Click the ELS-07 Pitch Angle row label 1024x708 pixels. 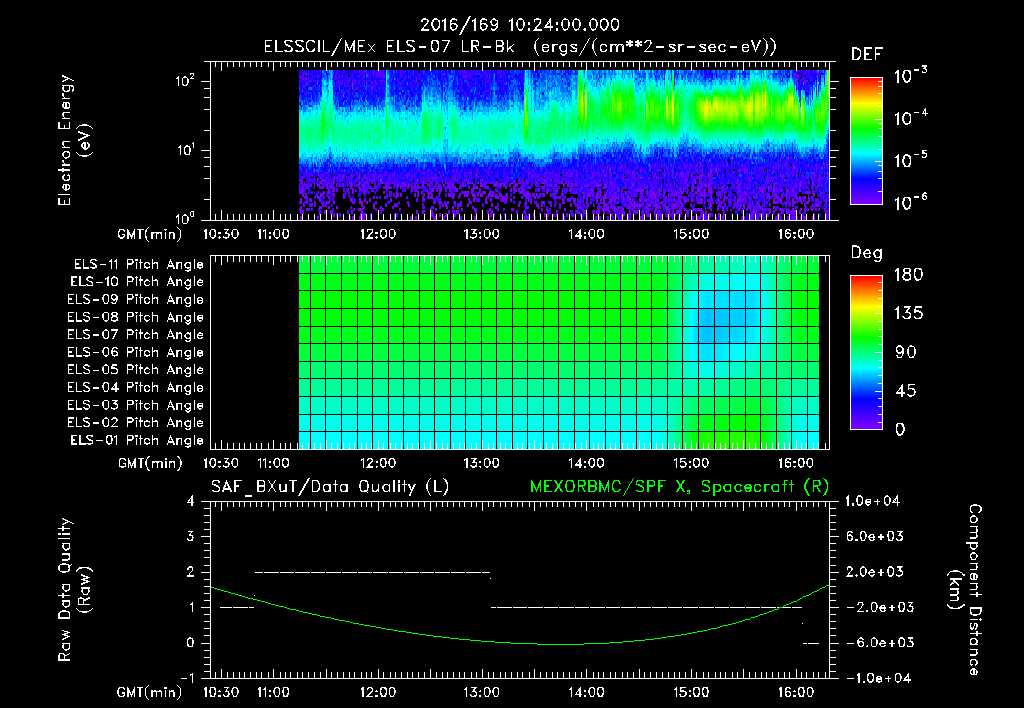pyautogui.click(x=136, y=335)
